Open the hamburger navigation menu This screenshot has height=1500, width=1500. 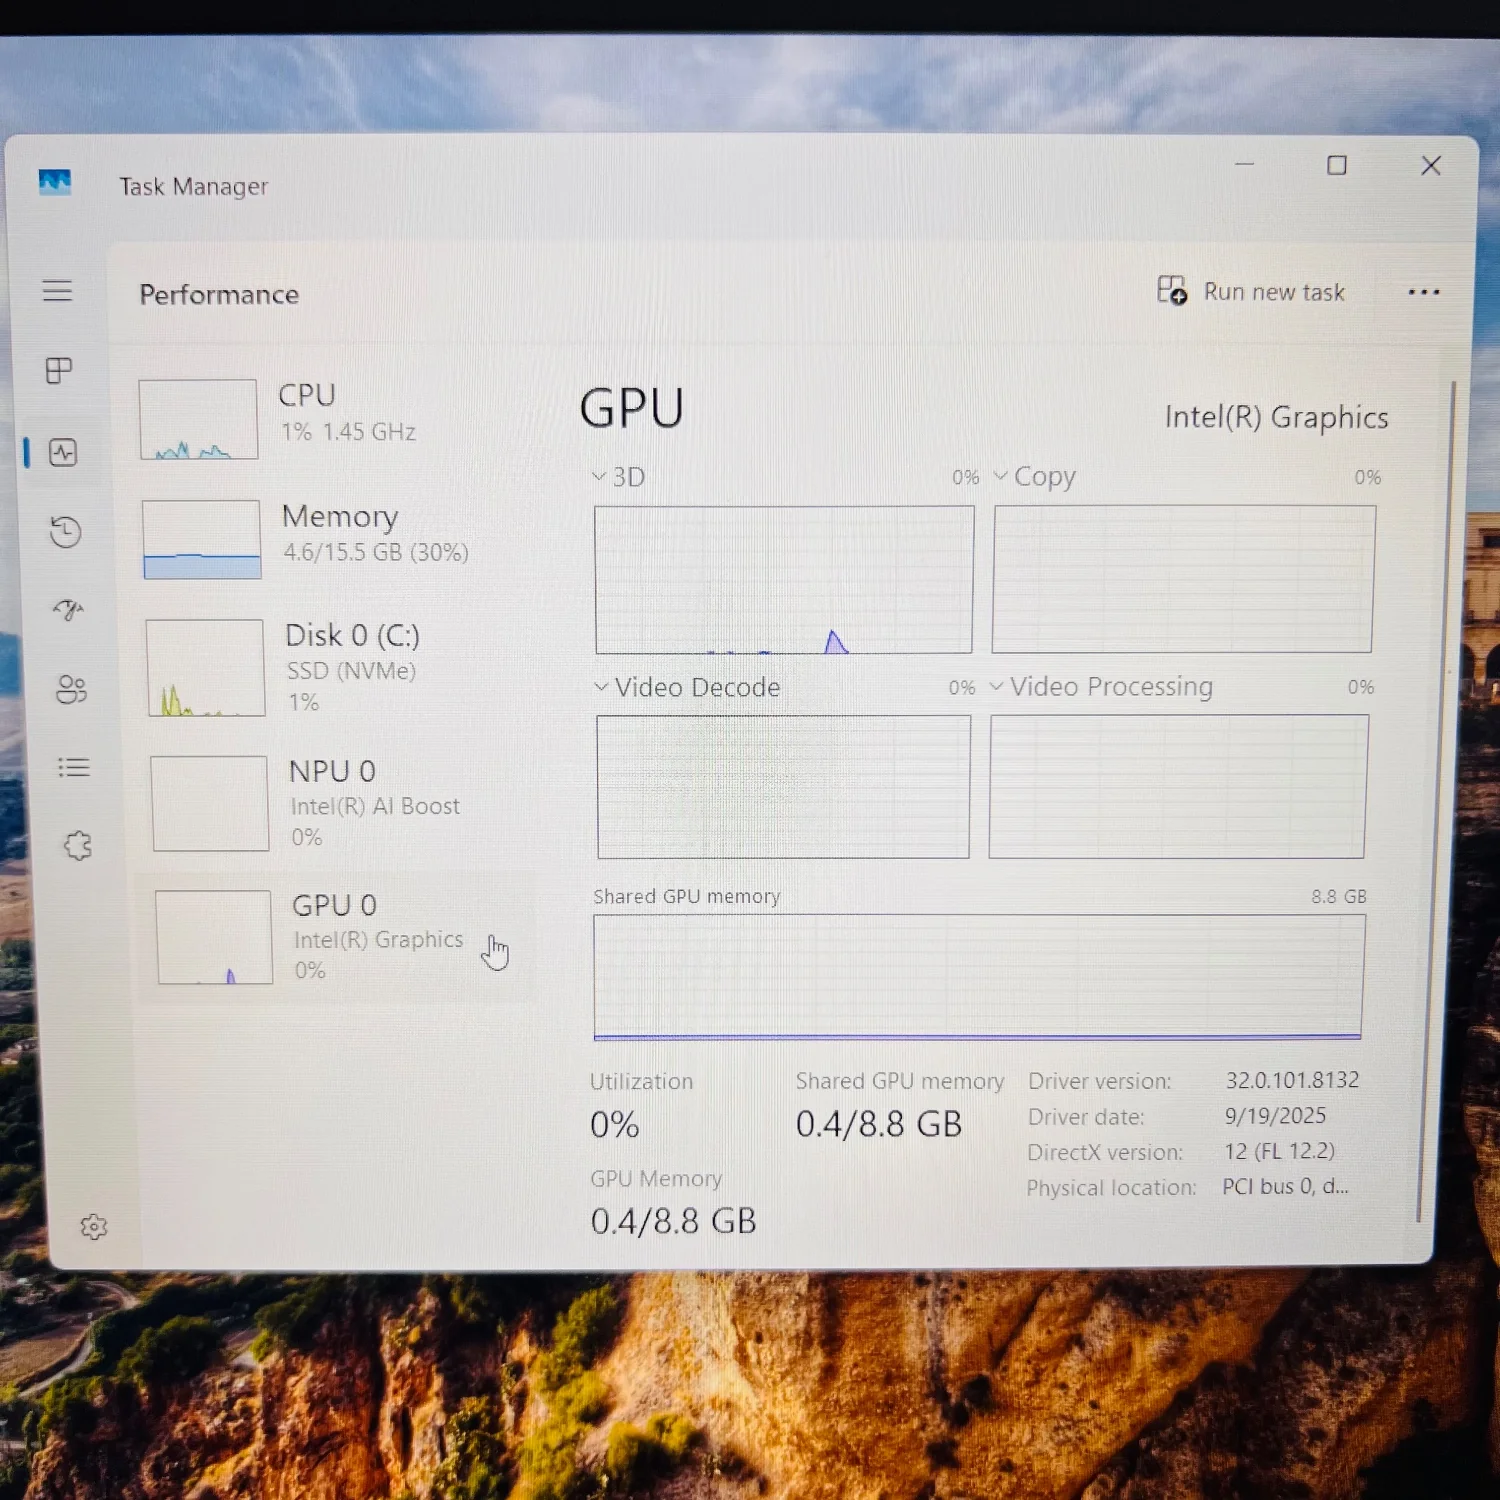point(57,291)
